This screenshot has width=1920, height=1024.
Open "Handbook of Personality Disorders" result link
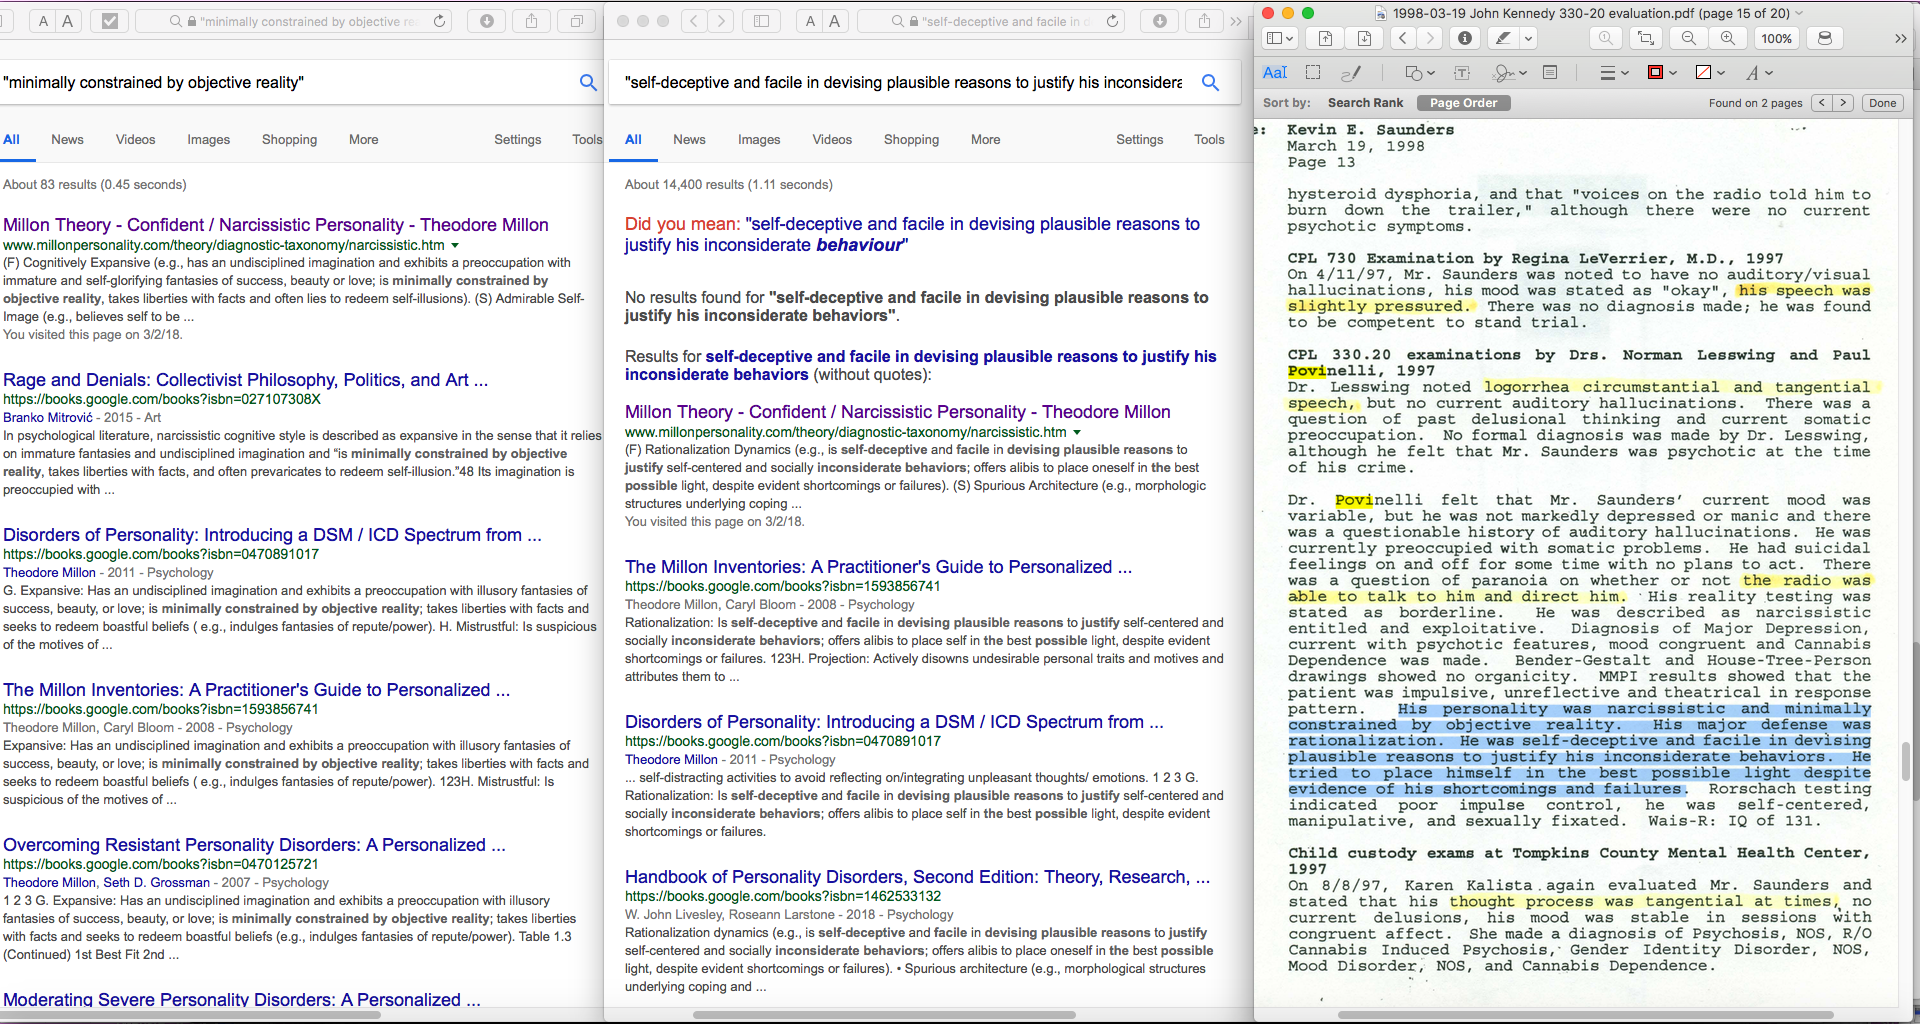[x=917, y=877]
